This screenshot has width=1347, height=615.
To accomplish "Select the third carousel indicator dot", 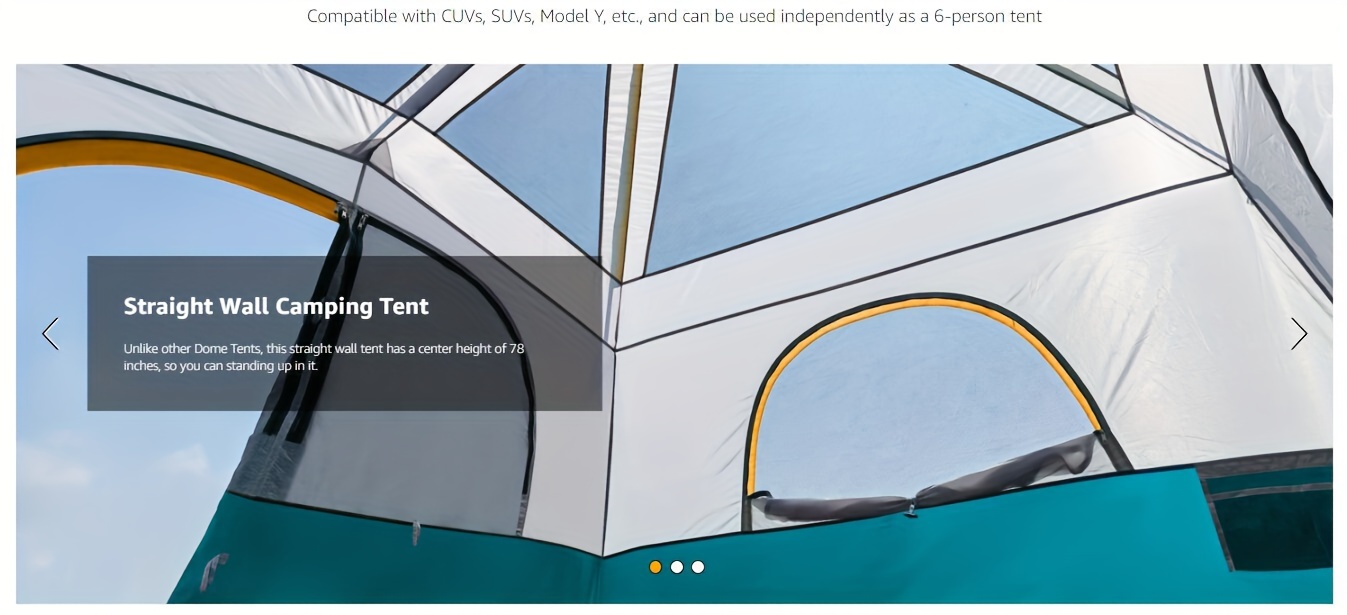I will coord(698,567).
